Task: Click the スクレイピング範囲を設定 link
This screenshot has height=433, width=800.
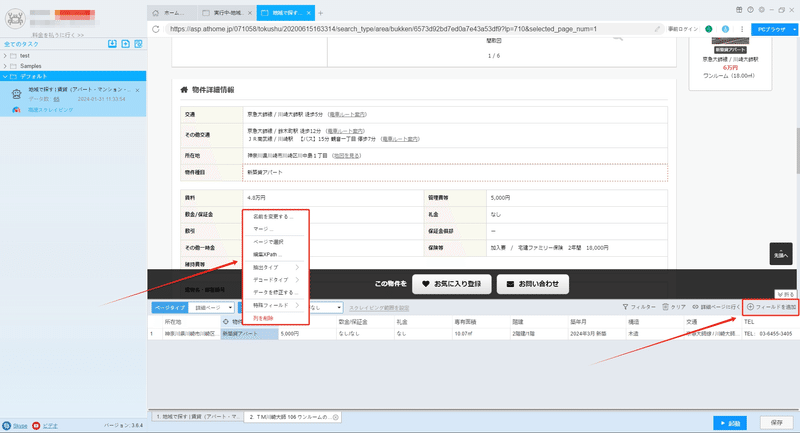Action: coord(379,308)
